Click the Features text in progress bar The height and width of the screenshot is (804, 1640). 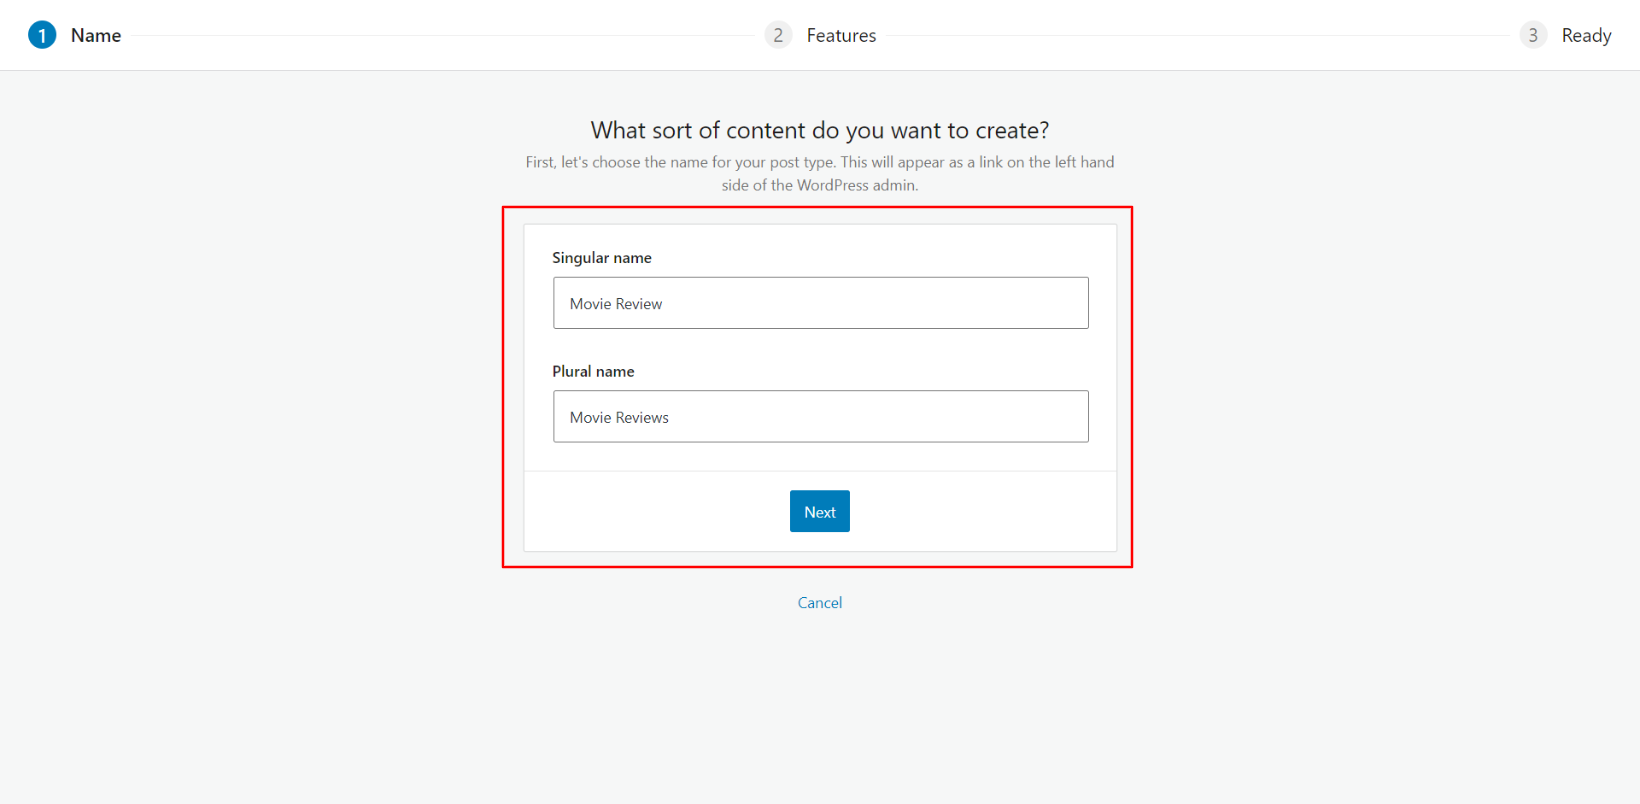(x=841, y=35)
